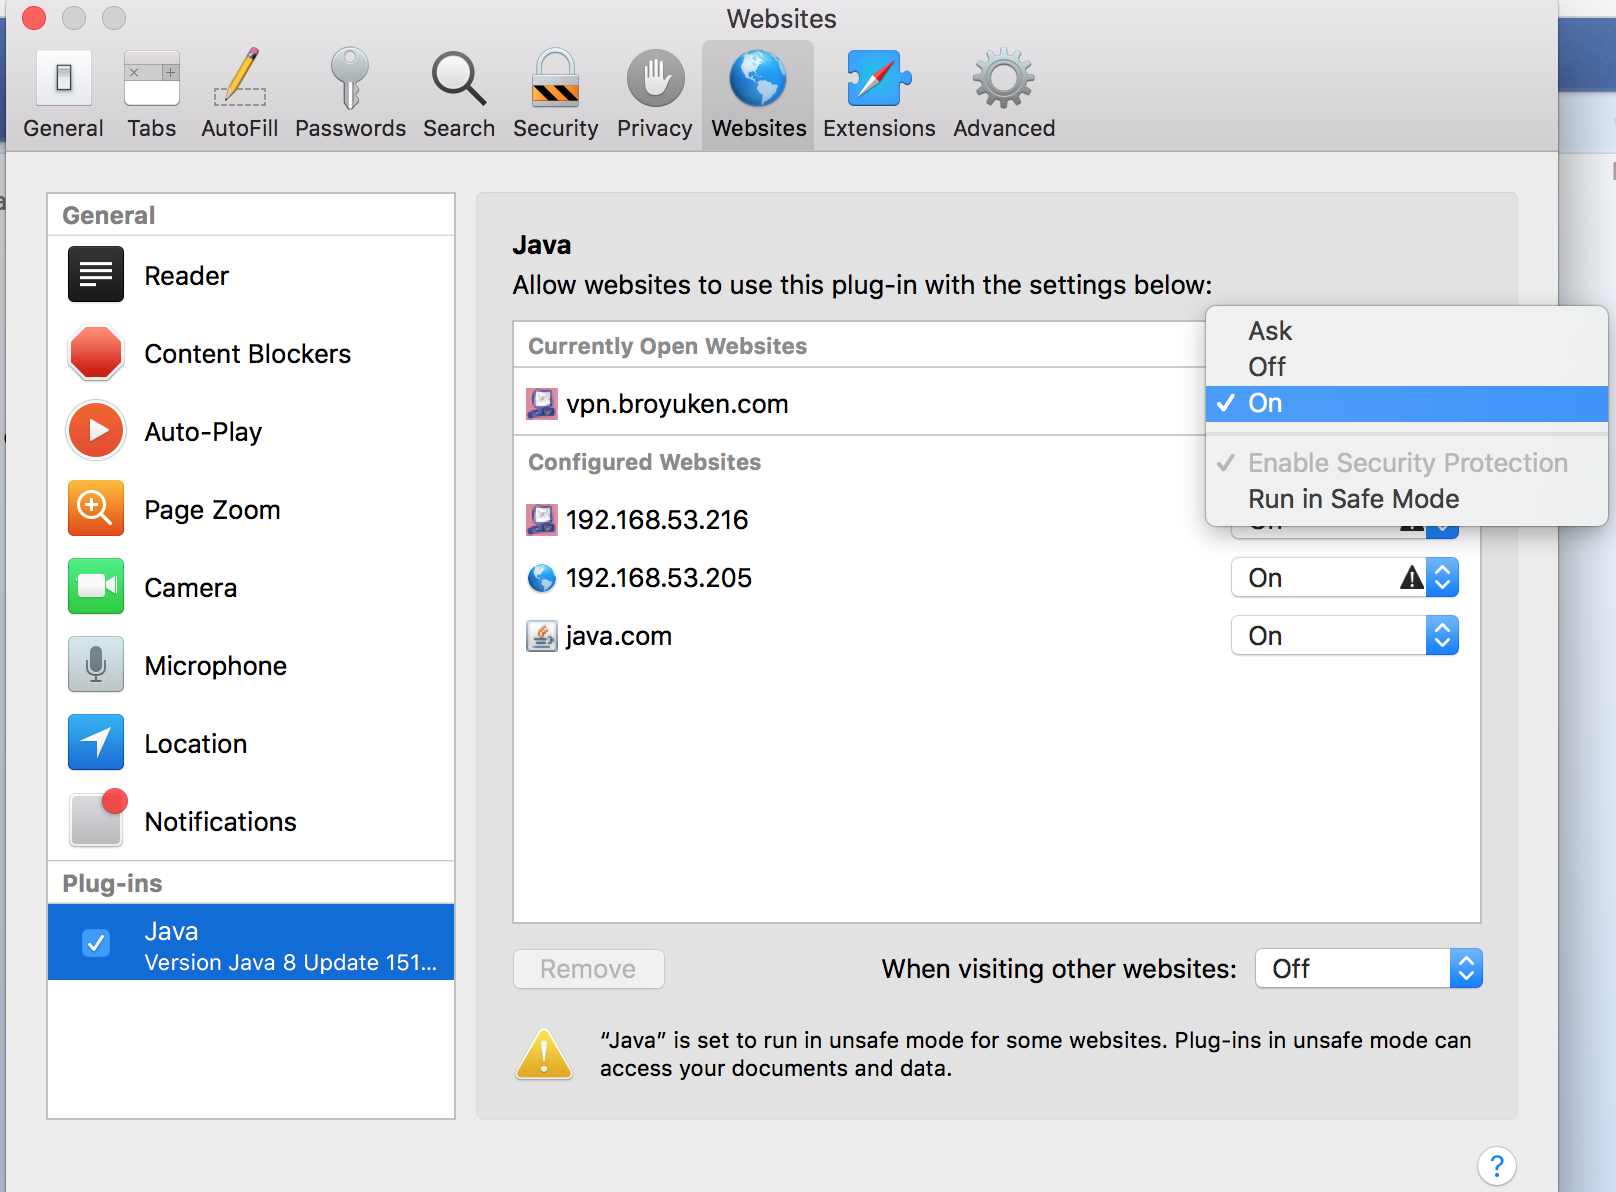Screen dimensions: 1616x1192
Task: Select Microphone in the sidebar
Action: [x=251, y=665]
